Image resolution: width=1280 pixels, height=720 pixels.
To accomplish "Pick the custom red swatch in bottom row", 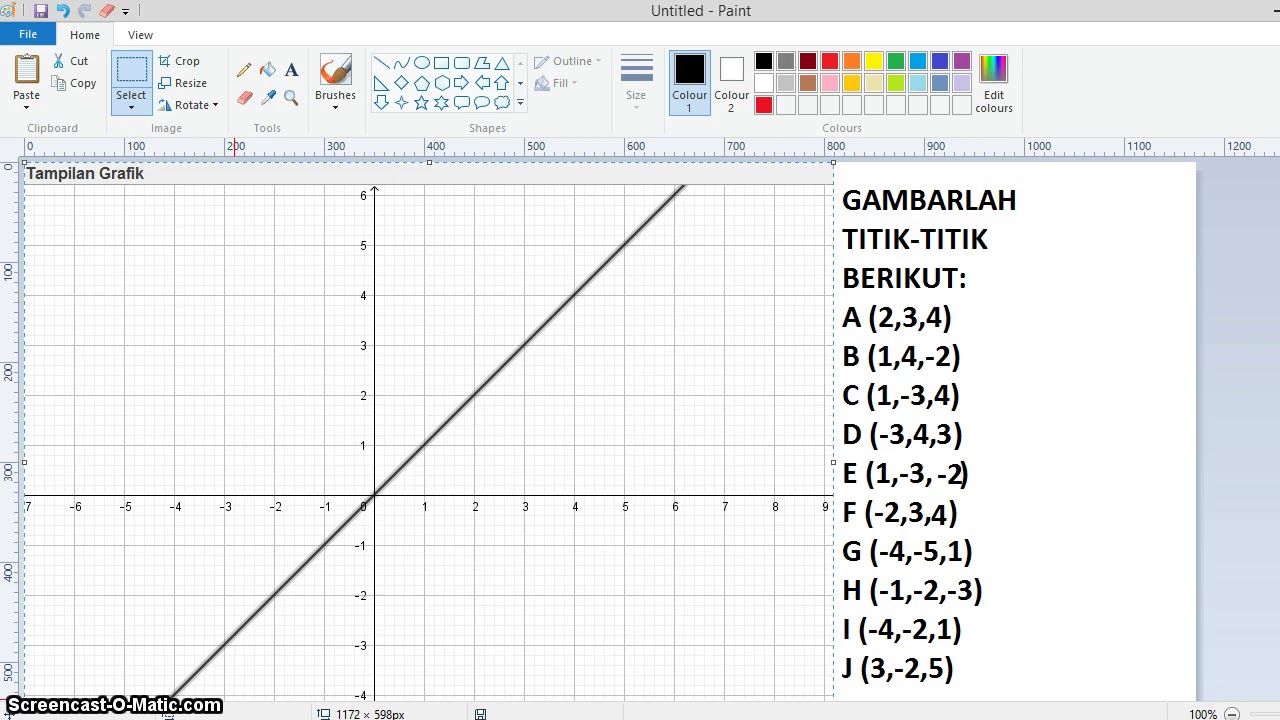I will tap(764, 105).
